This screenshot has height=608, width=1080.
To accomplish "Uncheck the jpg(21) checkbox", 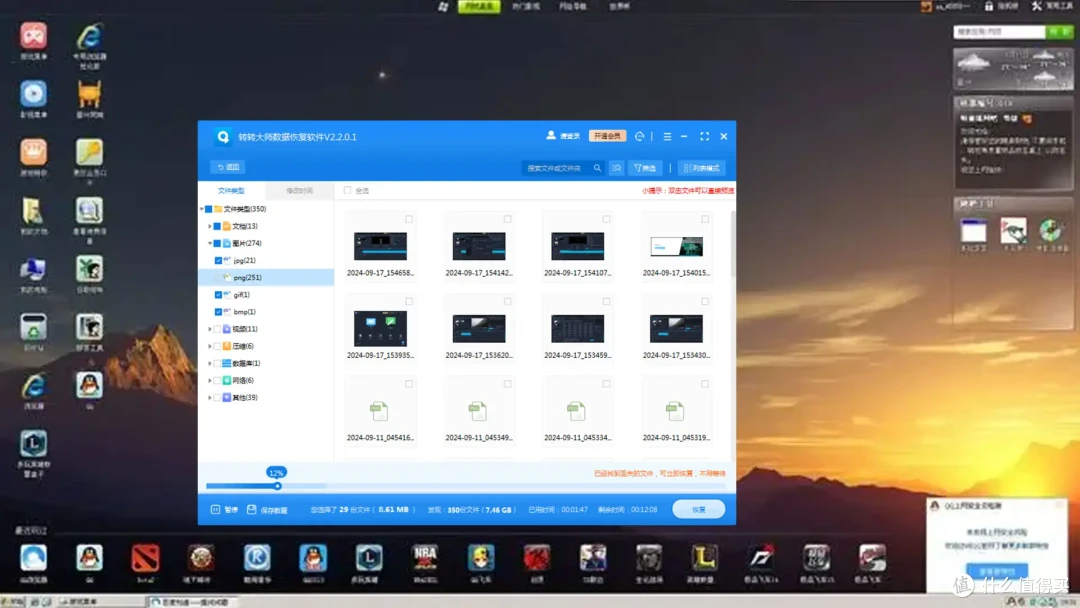I will [218, 260].
